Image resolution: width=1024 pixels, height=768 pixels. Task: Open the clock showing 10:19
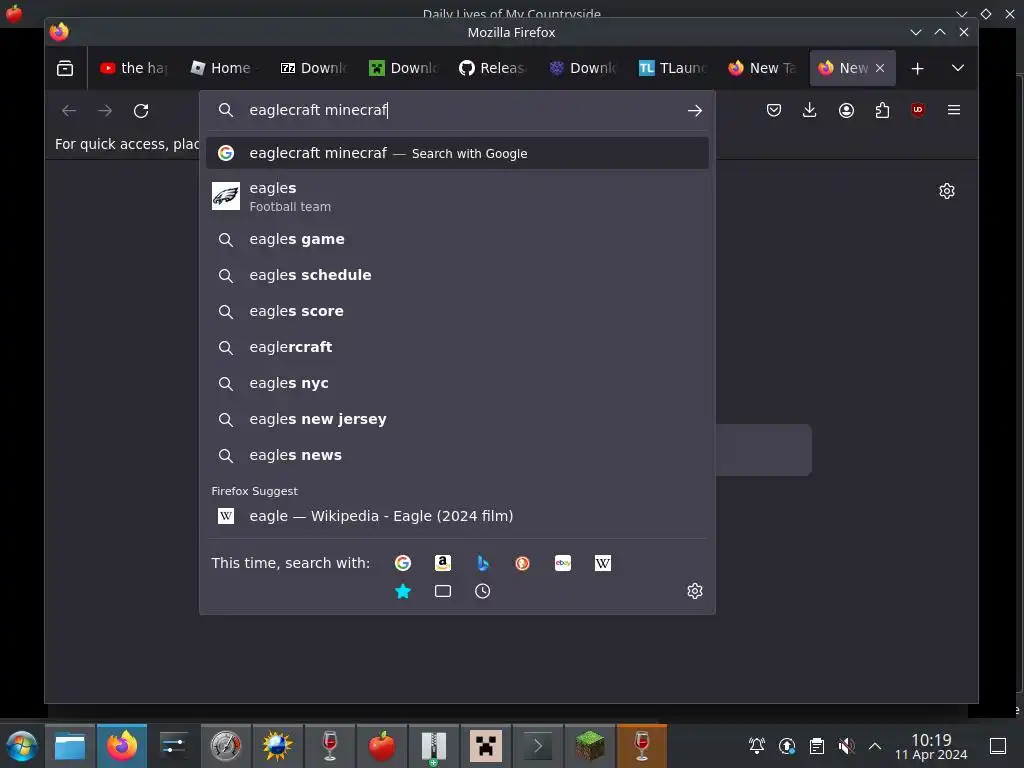[x=931, y=746]
